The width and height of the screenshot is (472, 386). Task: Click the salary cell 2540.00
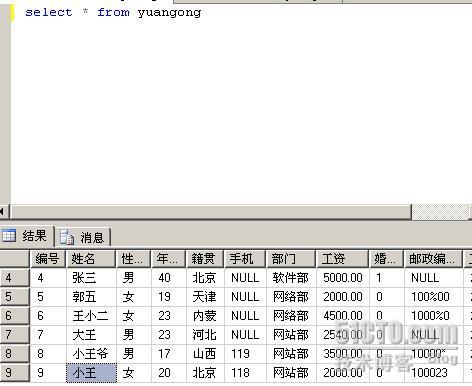click(343, 335)
